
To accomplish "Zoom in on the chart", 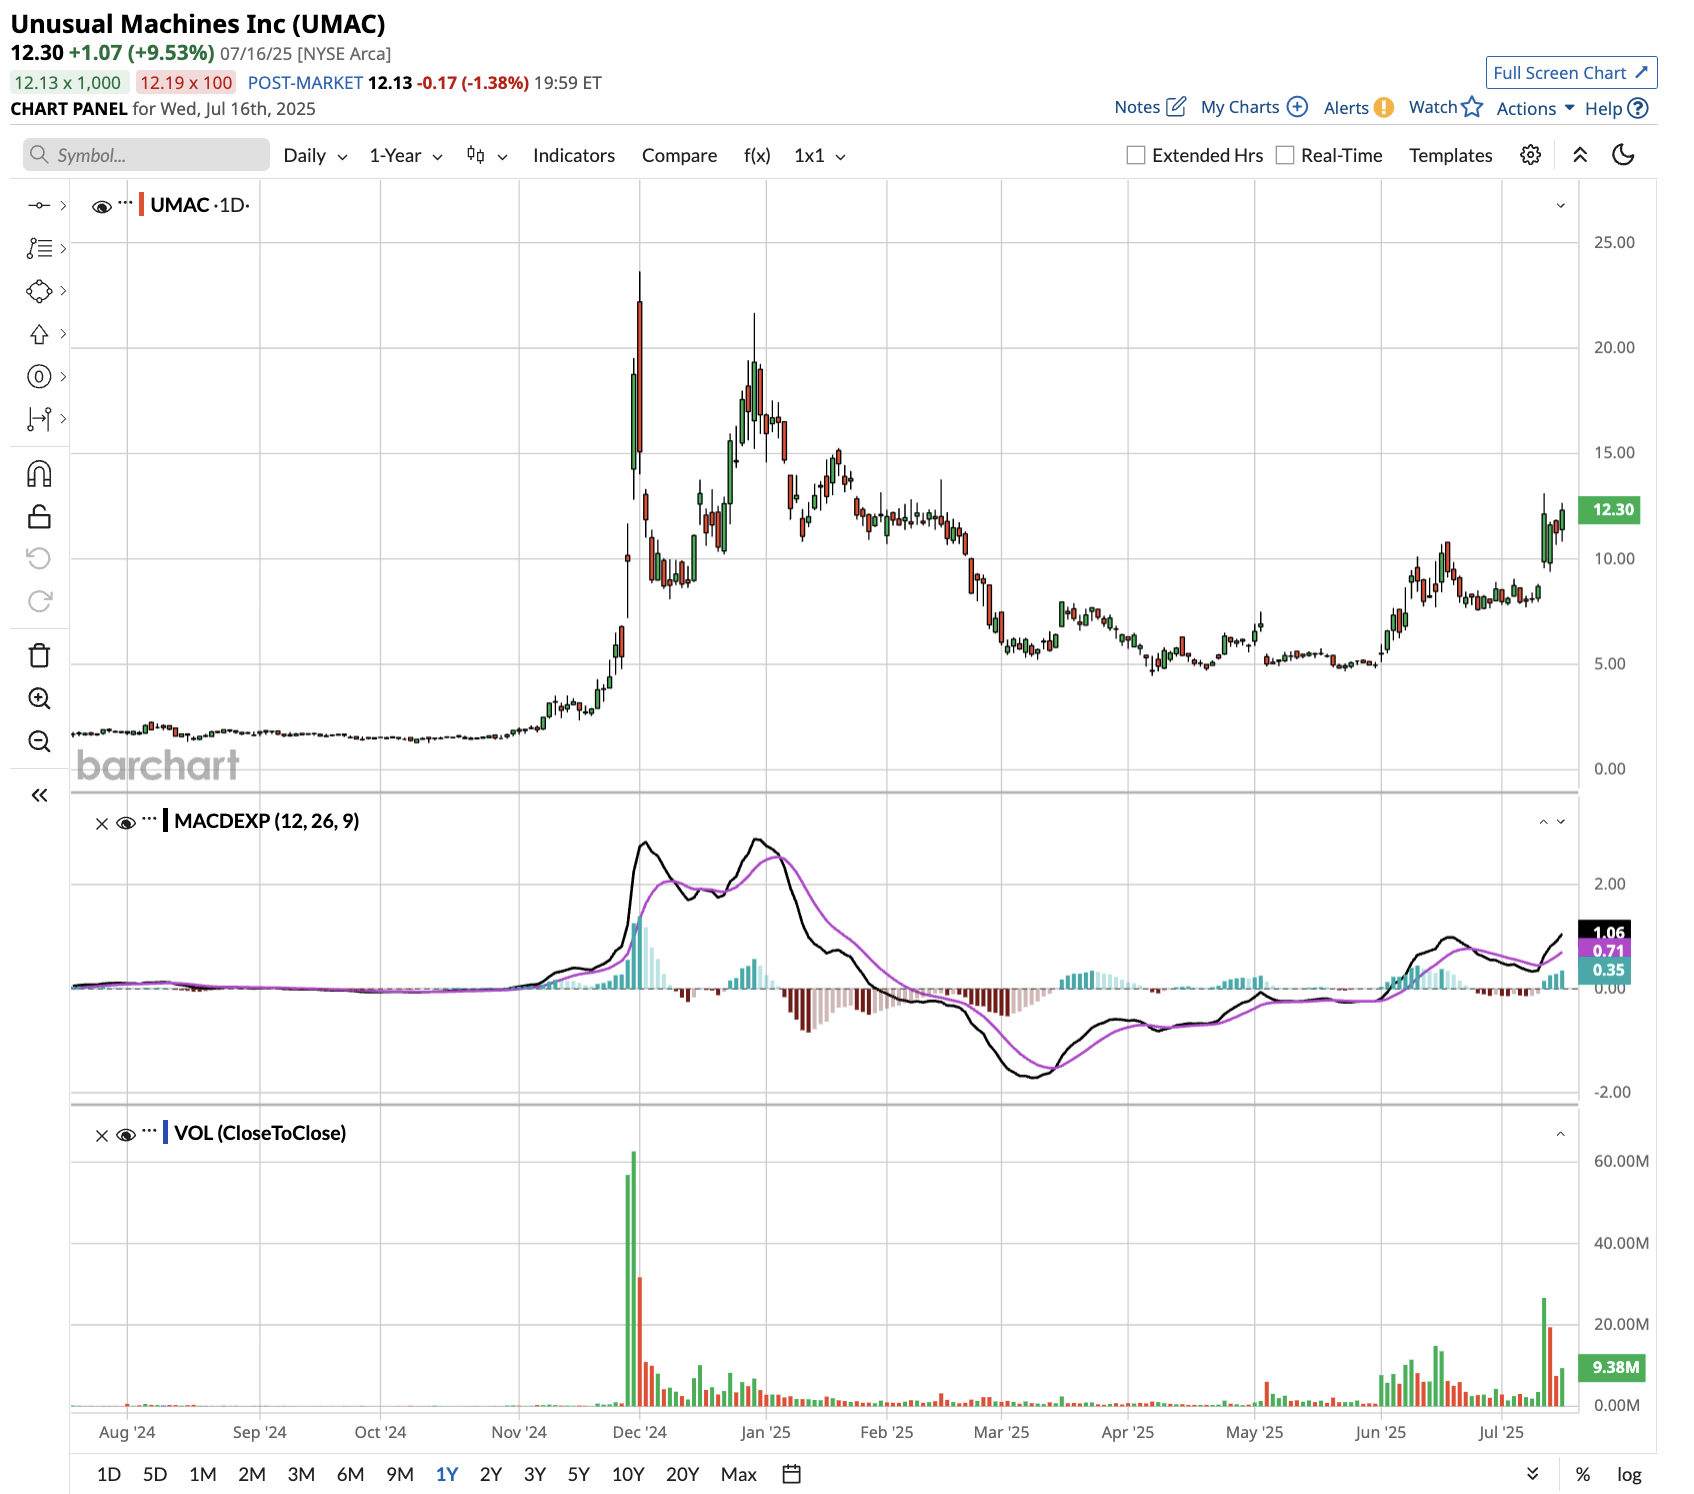I will 39,698.
